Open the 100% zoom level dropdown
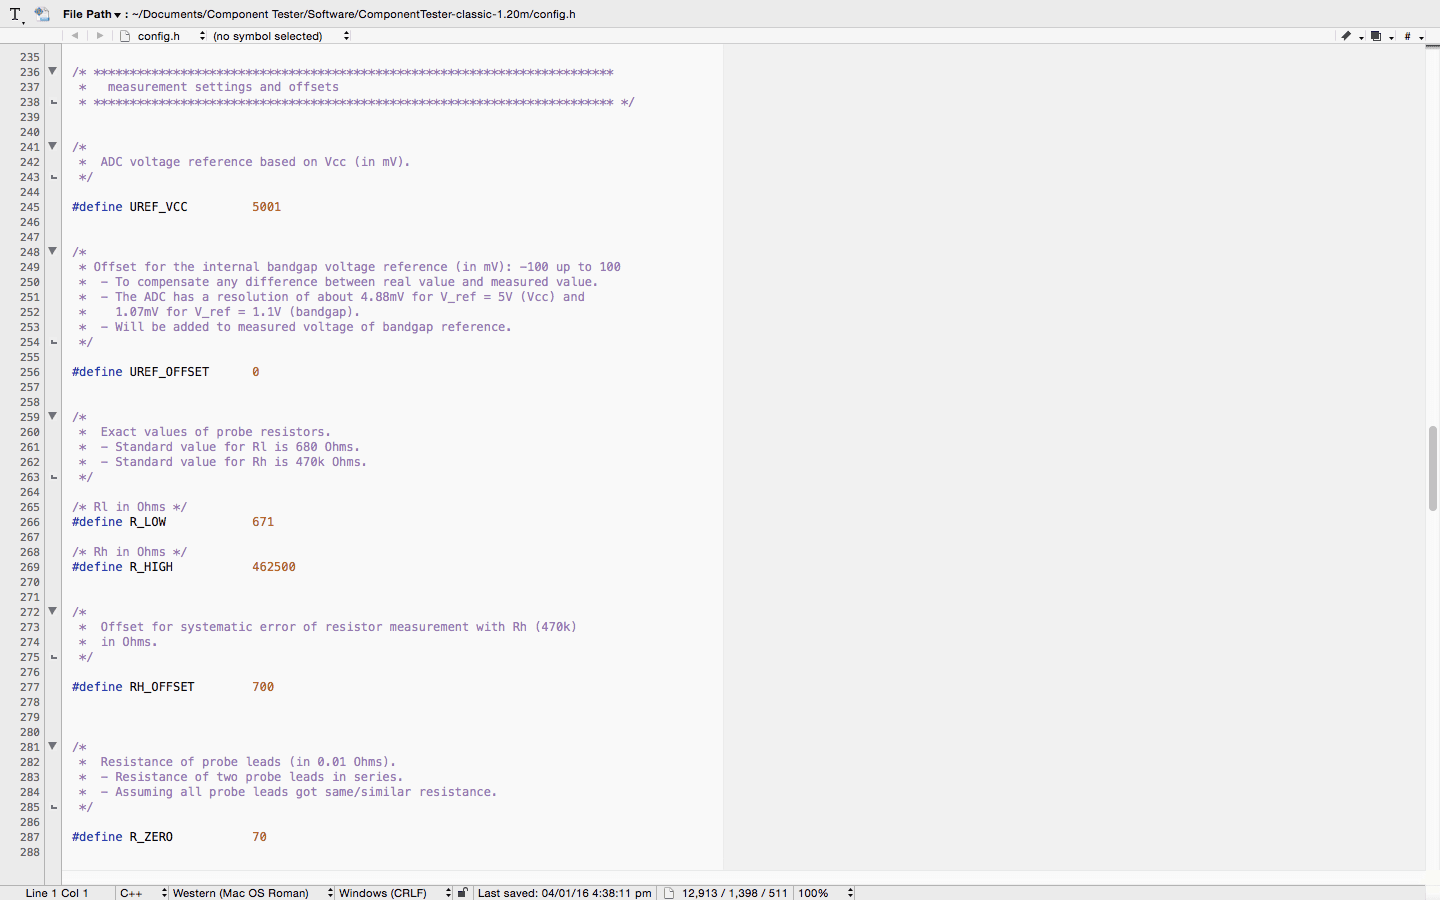This screenshot has height=900, width=1440. click(824, 892)
